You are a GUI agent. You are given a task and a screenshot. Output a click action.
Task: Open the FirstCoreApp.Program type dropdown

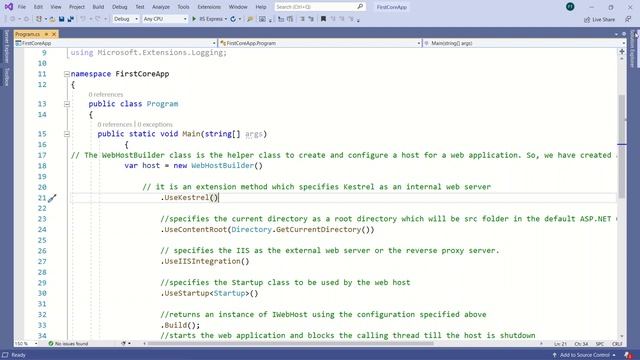tap(320, 43)
